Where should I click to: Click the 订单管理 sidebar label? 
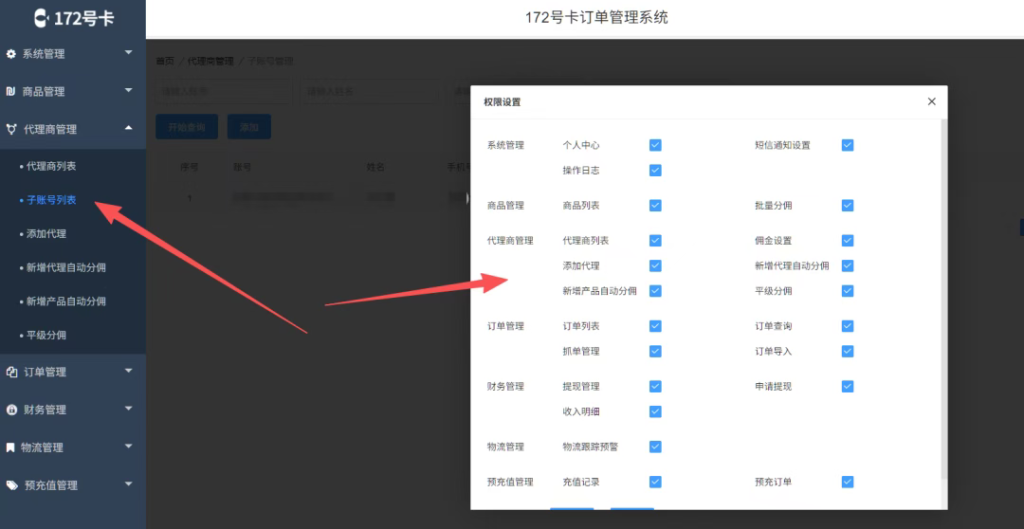coord(45,372)
